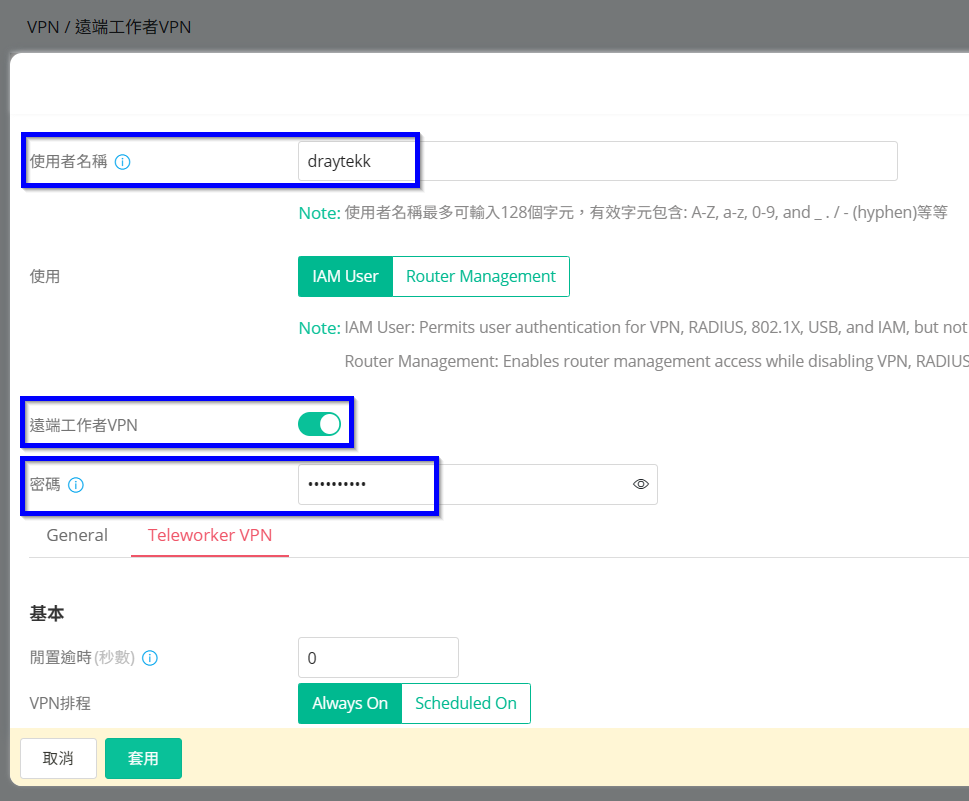Click the VPN排程 label text
The width and height of the screenshot is (969, 801).
pos(60,703)
